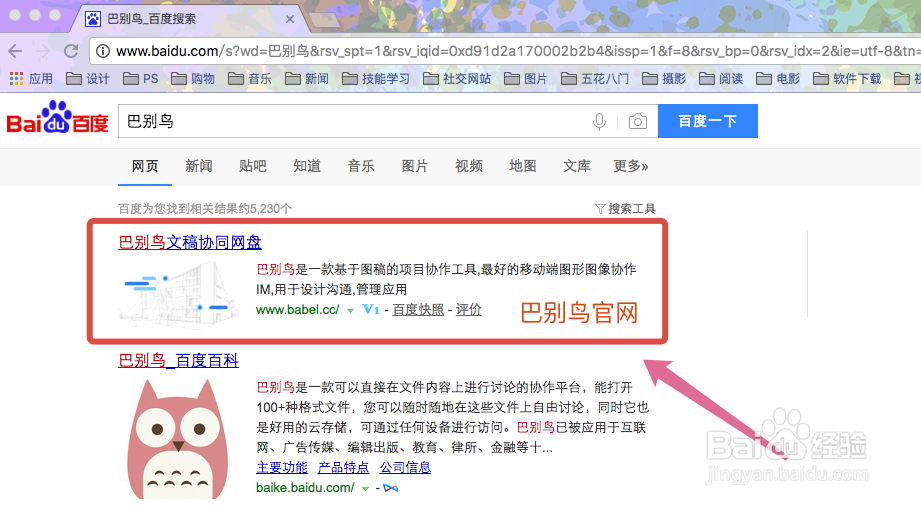Open the 设计 bookmark folder
The image size is (921, 506).
88,78
